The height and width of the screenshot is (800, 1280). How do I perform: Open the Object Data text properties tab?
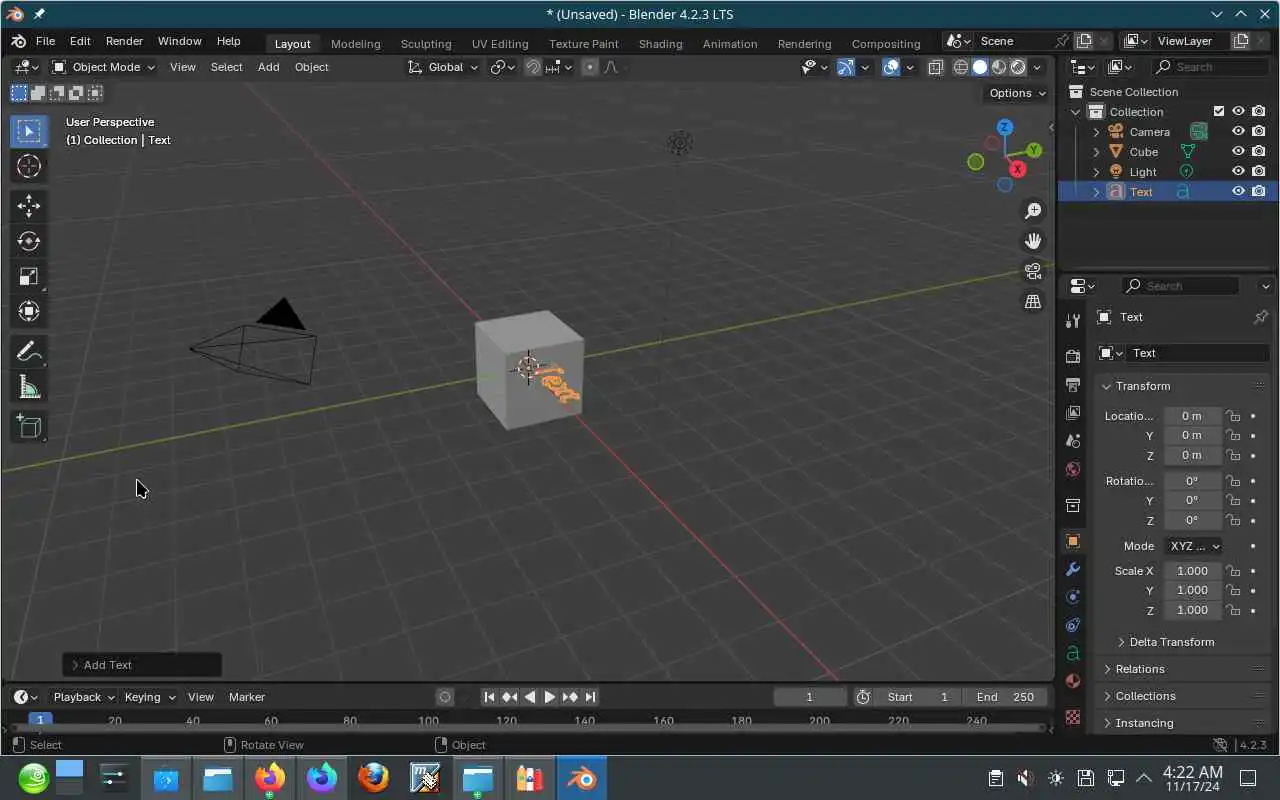[x=1073, y=653]
